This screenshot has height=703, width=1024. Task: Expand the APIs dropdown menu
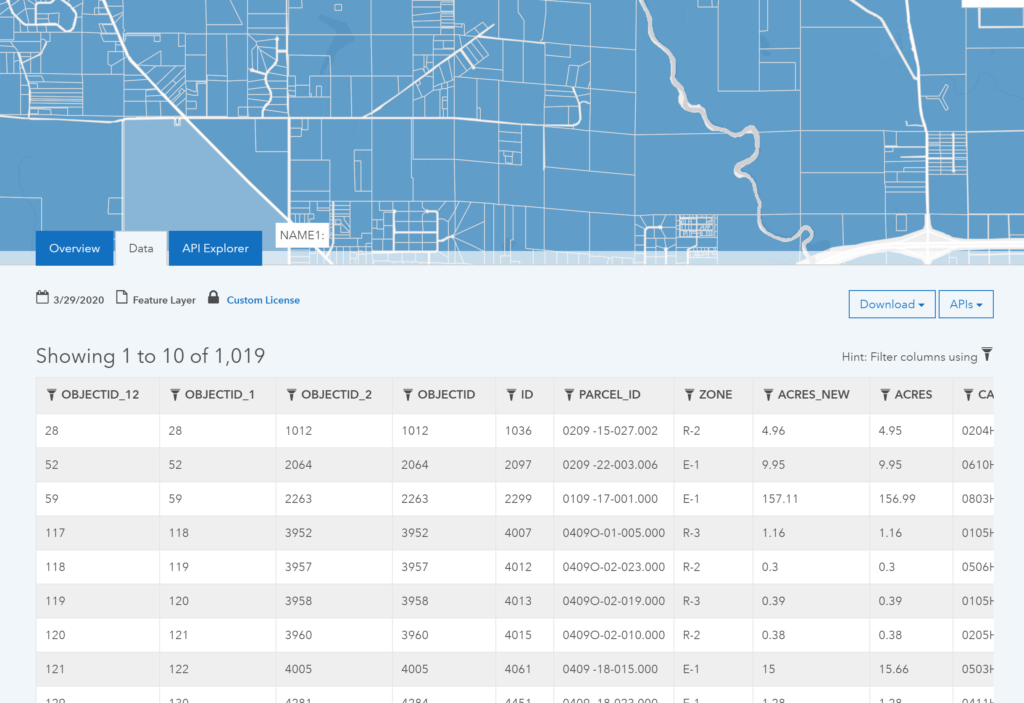965,304
